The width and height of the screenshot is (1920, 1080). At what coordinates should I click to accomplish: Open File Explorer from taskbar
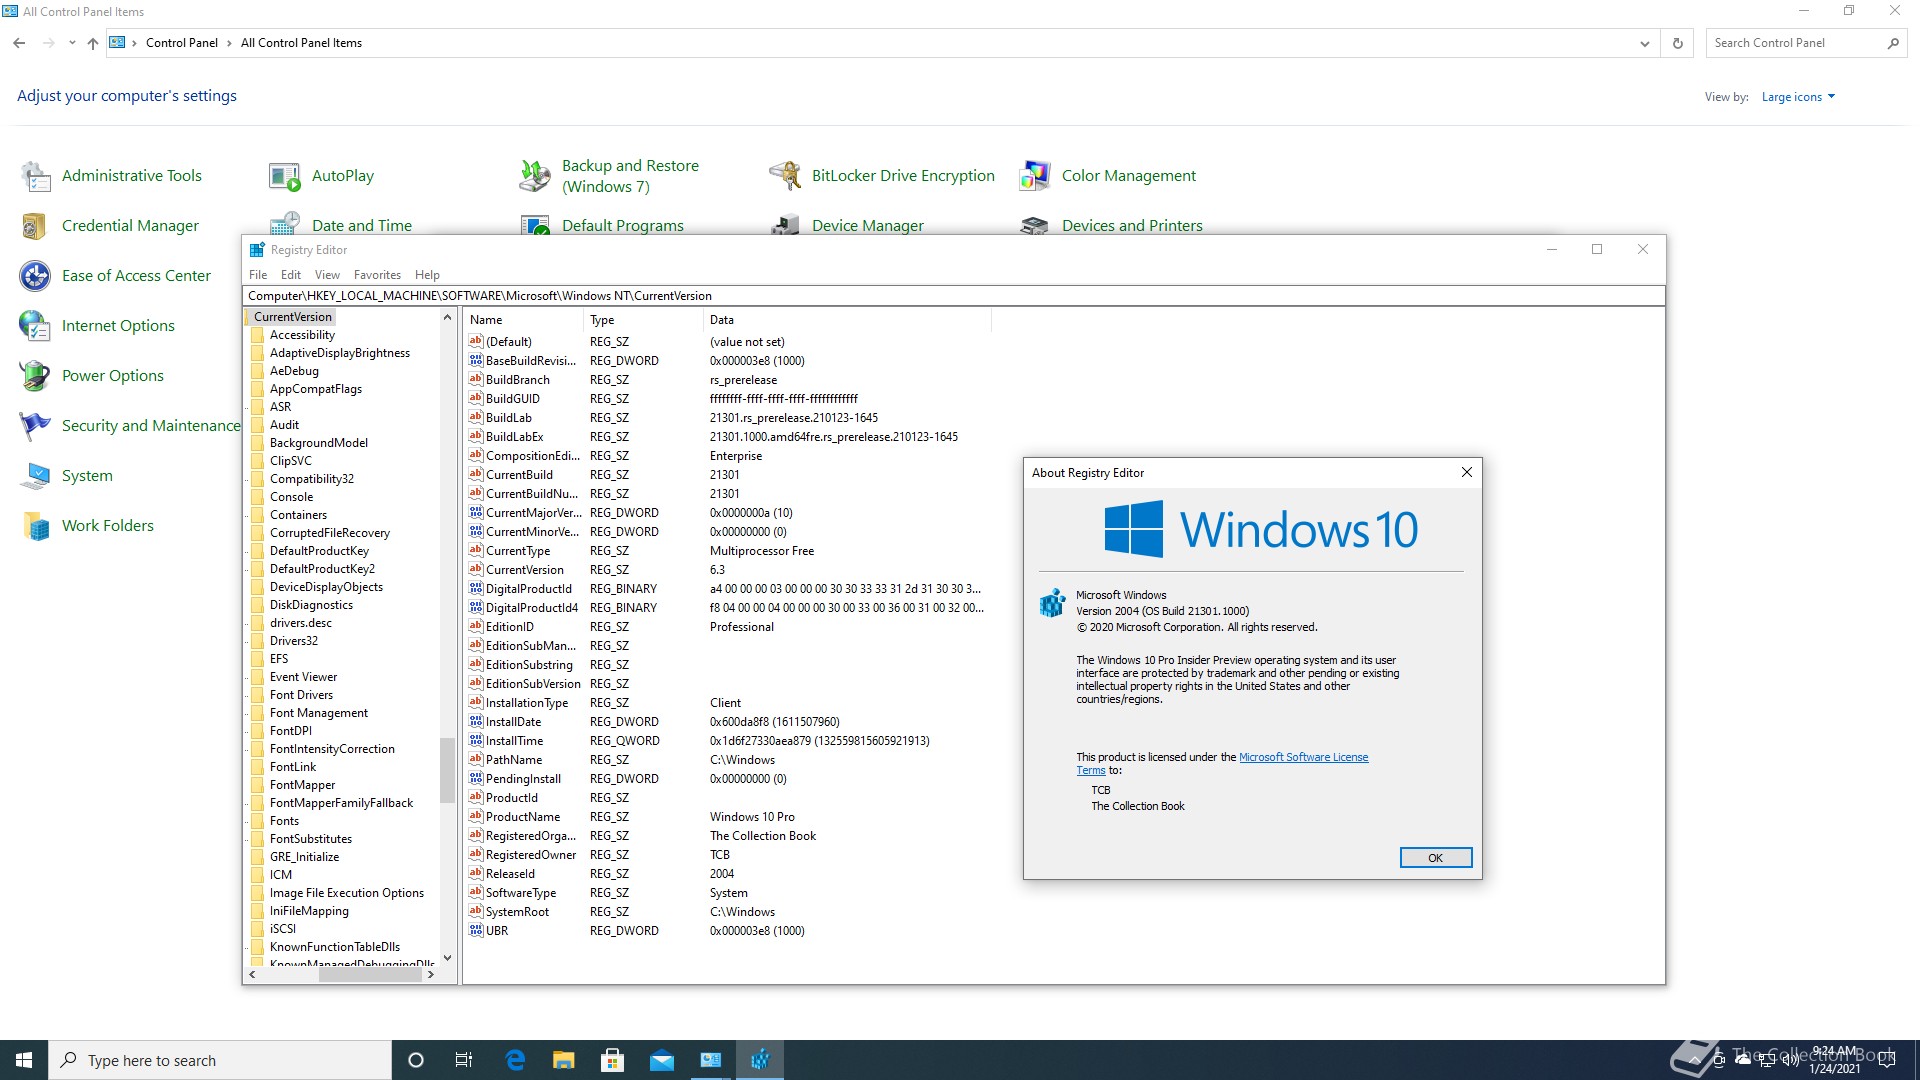click(563, 1060)
